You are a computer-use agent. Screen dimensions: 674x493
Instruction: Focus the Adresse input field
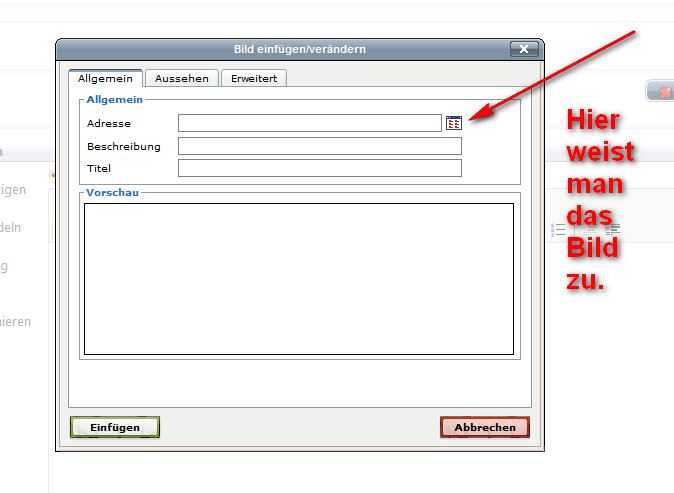click(309, 123)
